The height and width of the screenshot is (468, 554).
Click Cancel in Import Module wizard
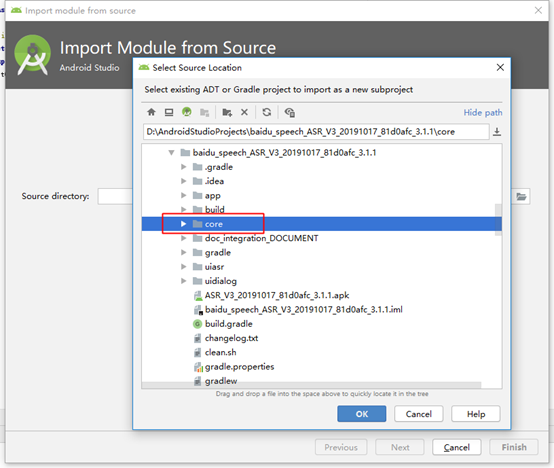tap(456, 448)
